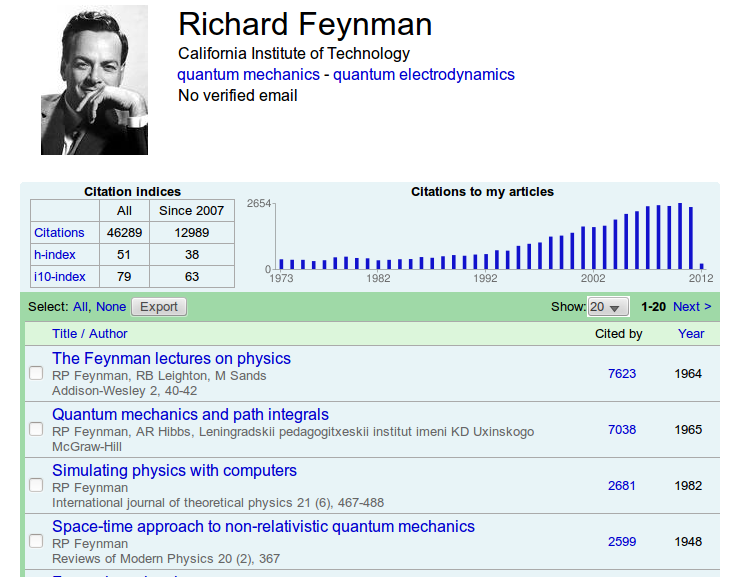Open the quantum electrodynamics interest link
Screen dimensions: 729x577
pyautogui.click(x=423, y=75)
